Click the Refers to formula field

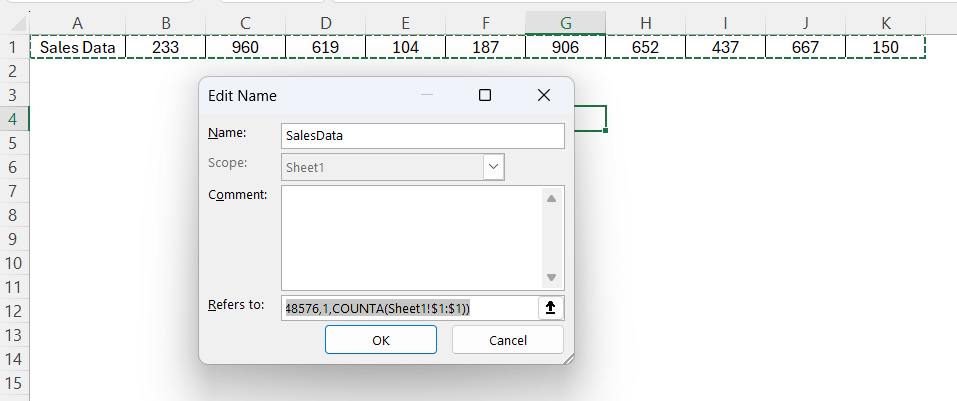point(410,308)
